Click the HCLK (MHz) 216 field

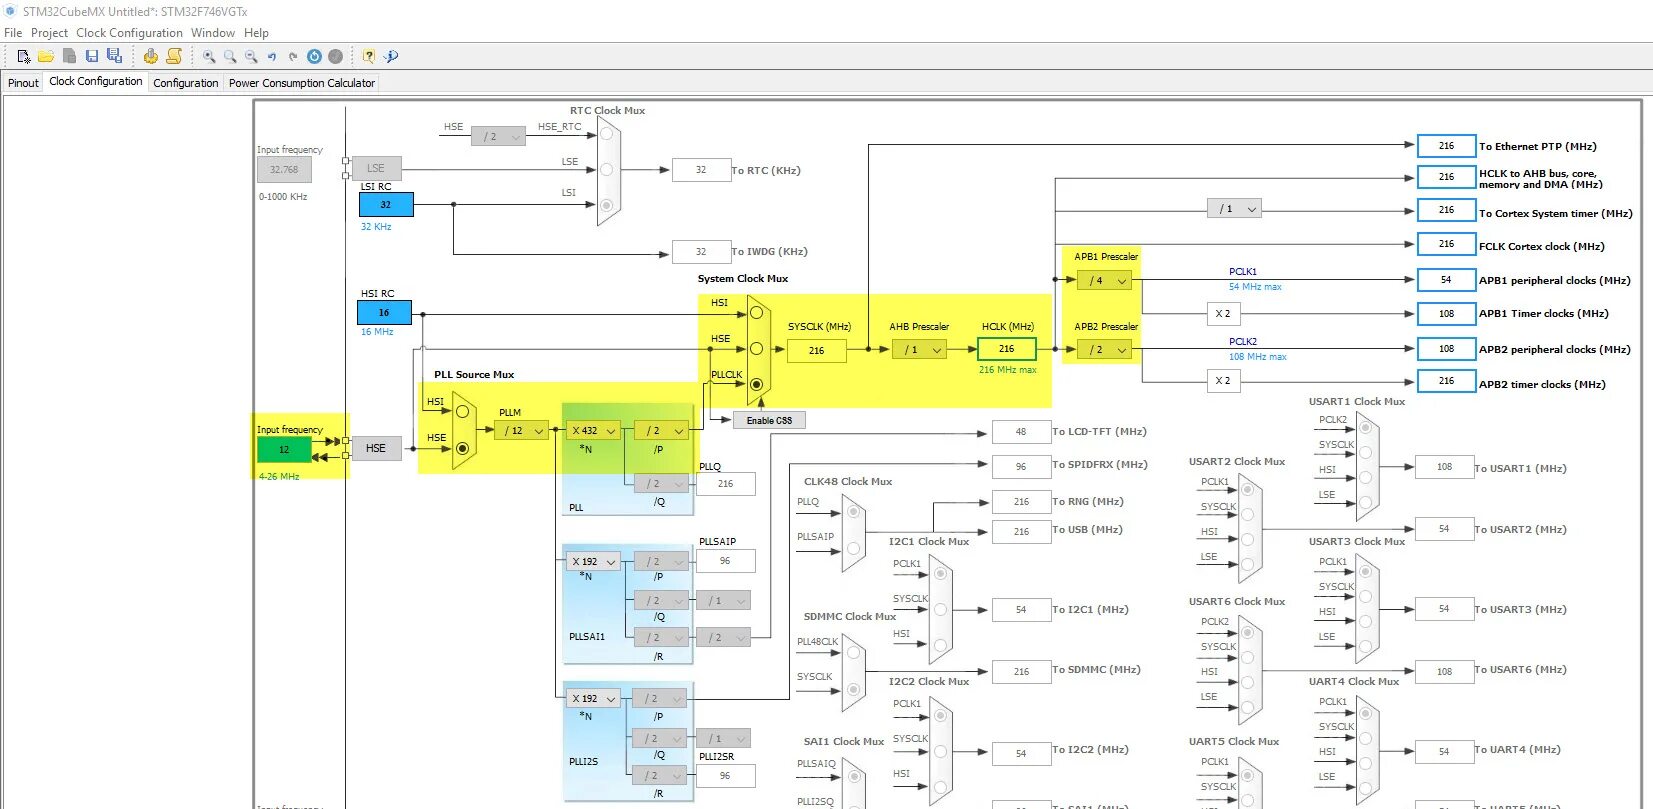click(x=1006, y=349)
